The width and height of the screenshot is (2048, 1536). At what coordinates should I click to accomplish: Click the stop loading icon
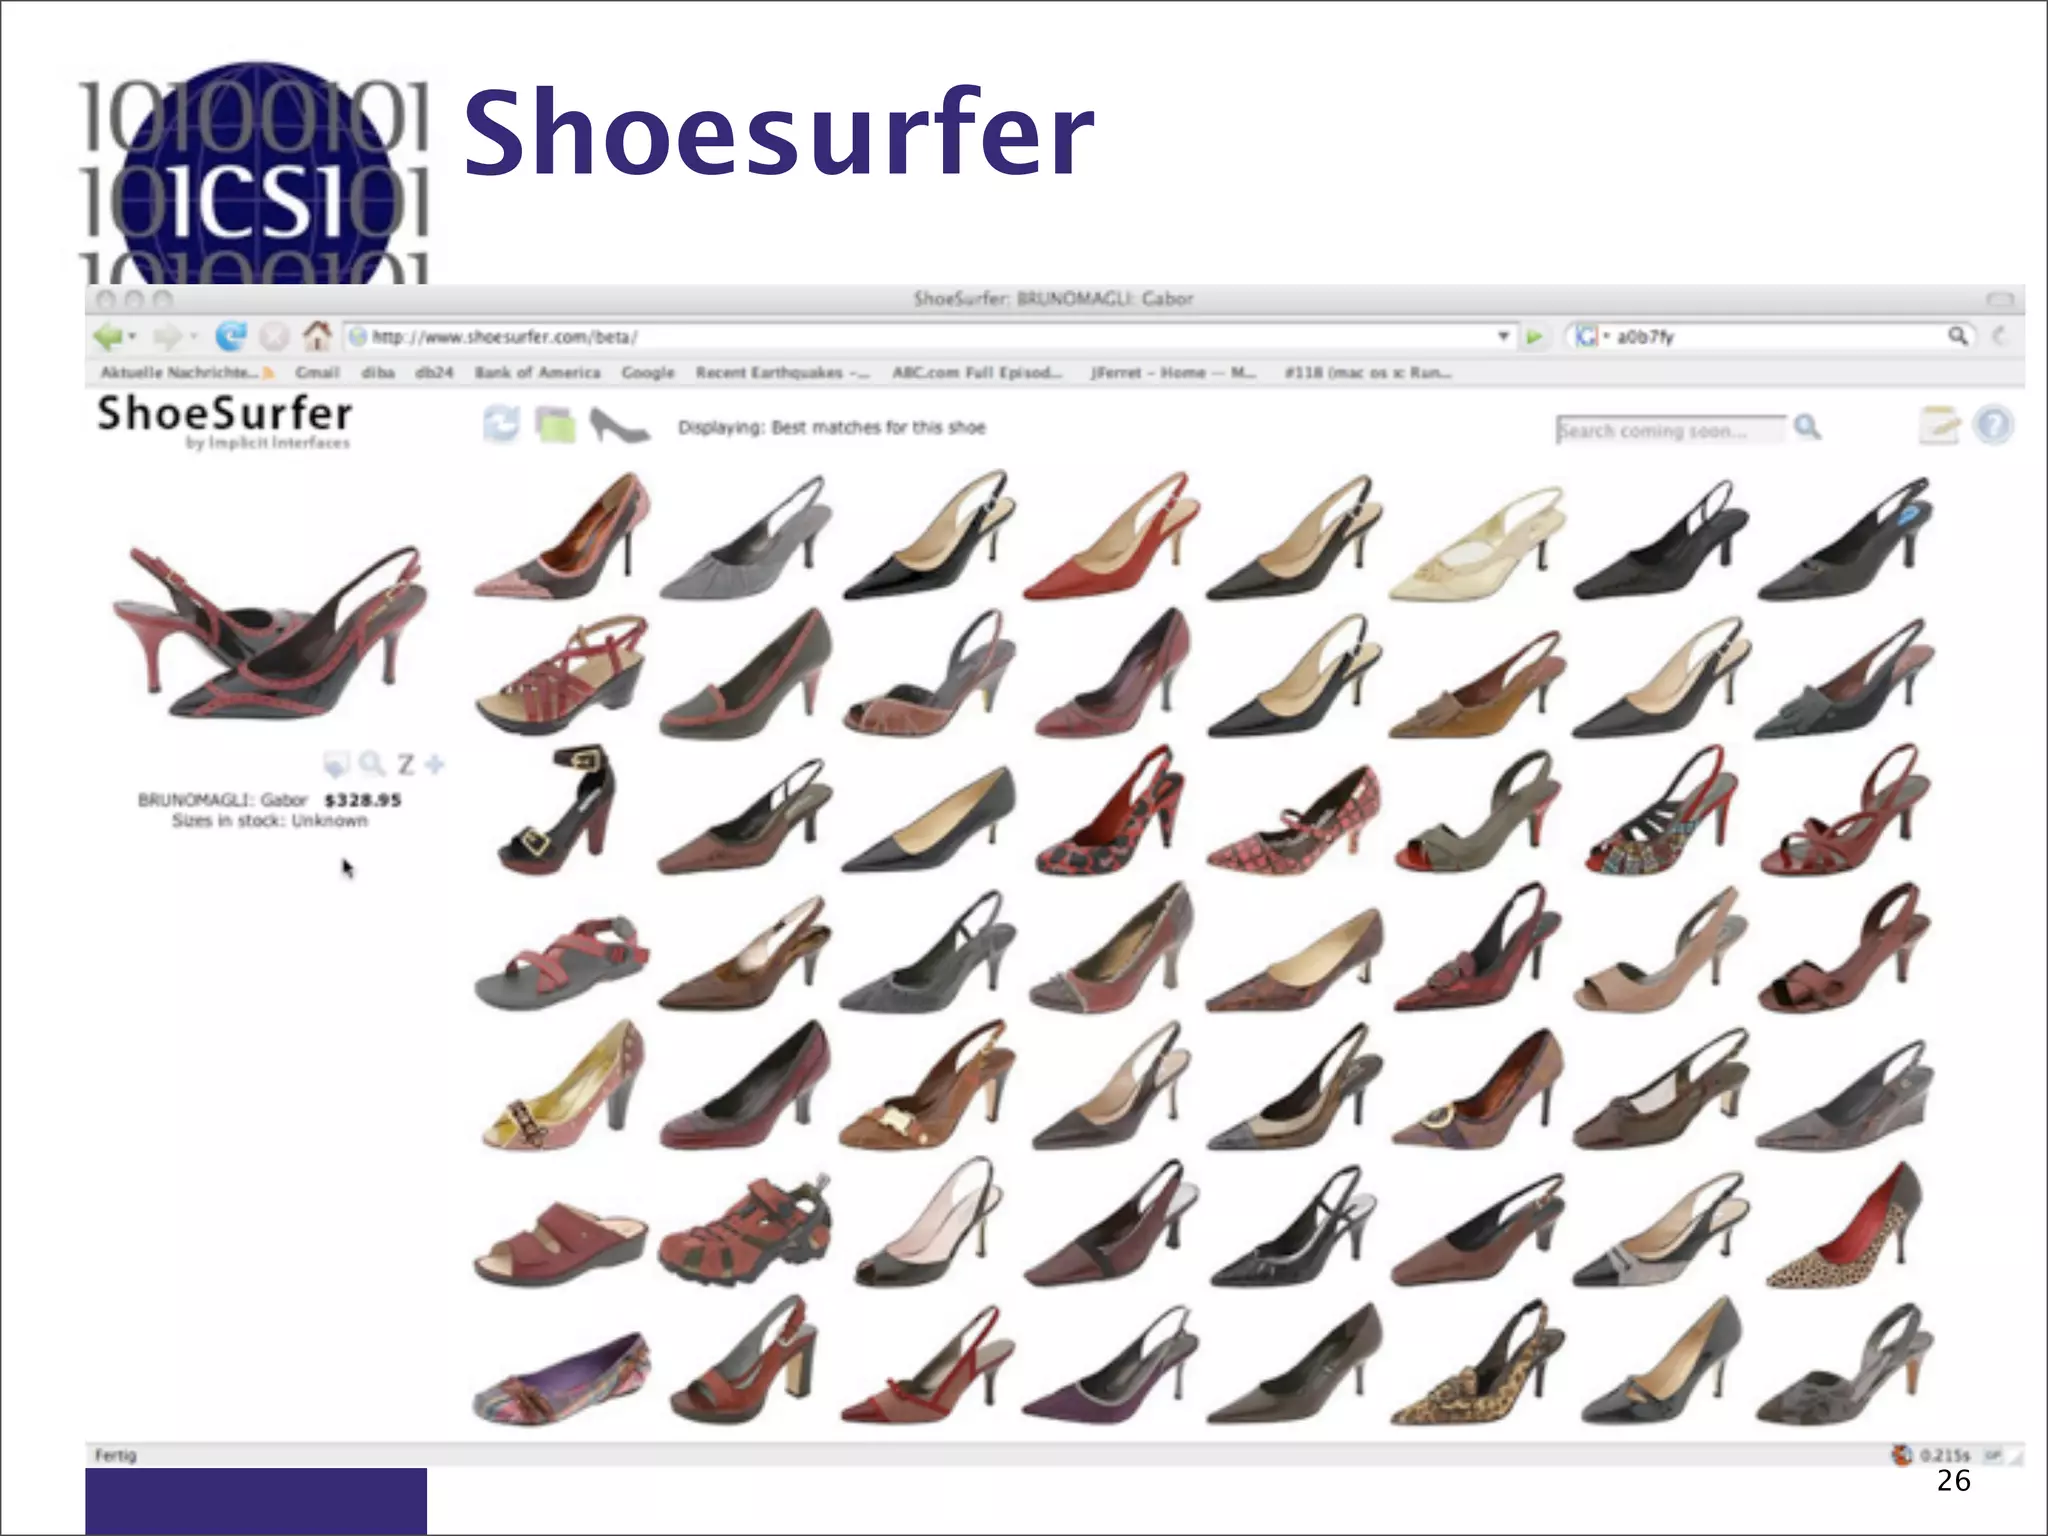click(x=275, y=337)
